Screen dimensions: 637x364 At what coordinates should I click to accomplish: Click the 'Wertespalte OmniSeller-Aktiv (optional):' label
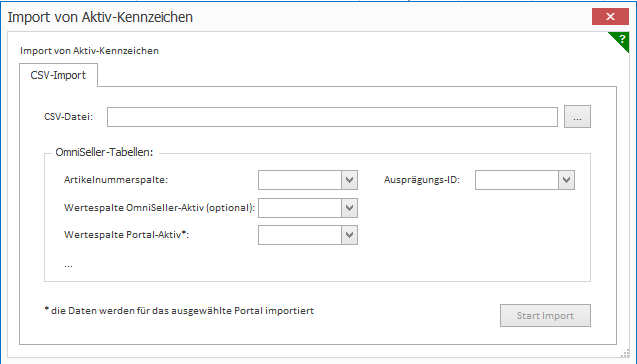[159, 208]
